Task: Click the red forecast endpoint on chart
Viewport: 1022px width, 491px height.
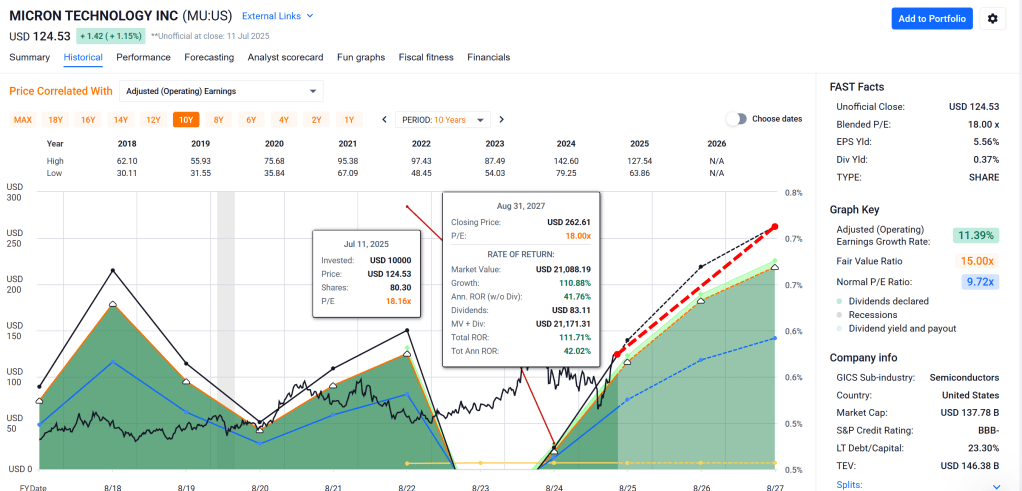Action: (x=772, y=228)
